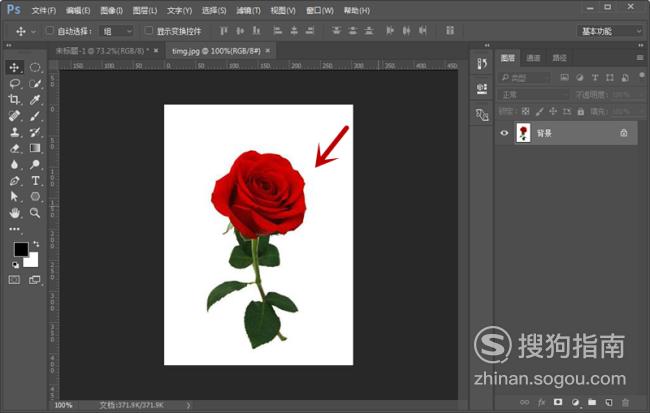Open the Properties panel icon
Image resolution: width=650 pixels, height=413 pixels.
point(482,88)
